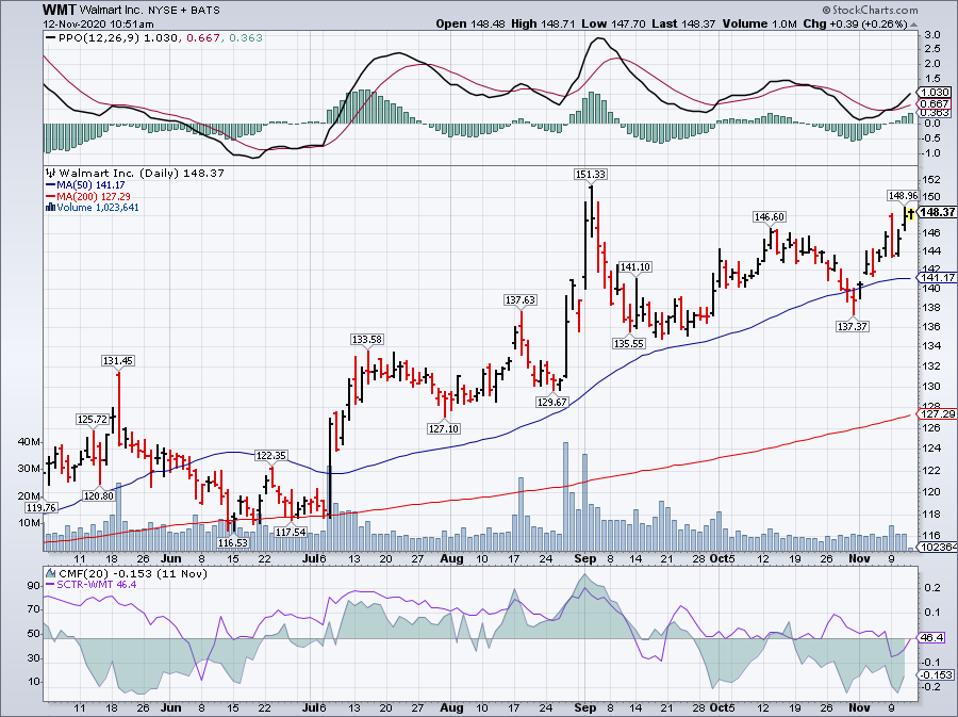
Task: Click the 135.55 low price annotation
Action: (629, 343)
